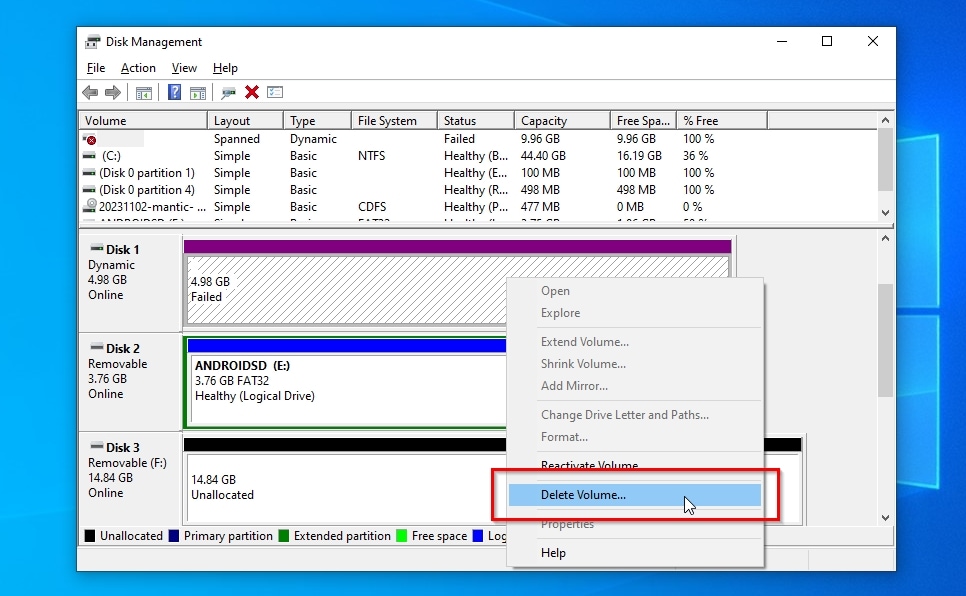Open the View menu
The image size is (966, 596).
tap(184, 68)
